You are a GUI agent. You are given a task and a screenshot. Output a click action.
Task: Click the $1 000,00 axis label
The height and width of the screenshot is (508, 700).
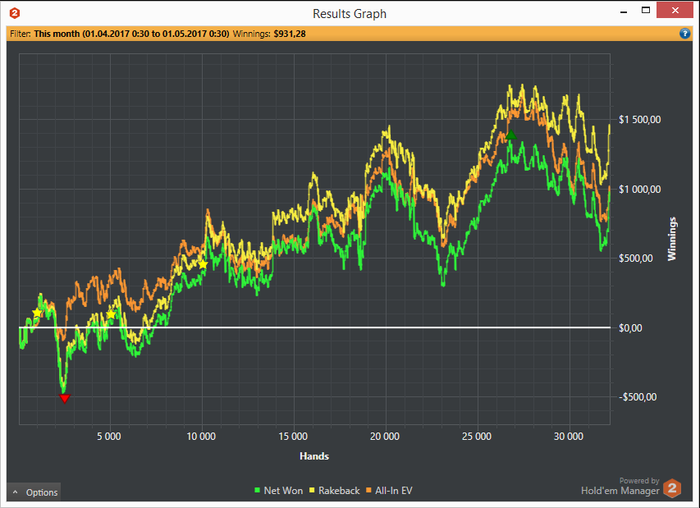pos(640,189)
